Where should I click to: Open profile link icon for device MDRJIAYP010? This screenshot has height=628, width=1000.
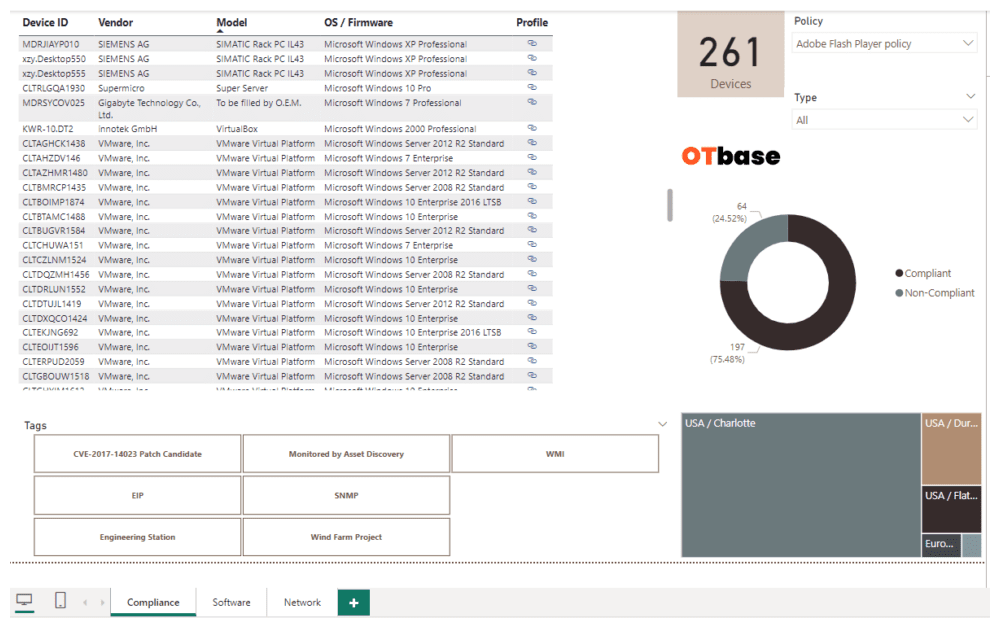coord(532,44)
